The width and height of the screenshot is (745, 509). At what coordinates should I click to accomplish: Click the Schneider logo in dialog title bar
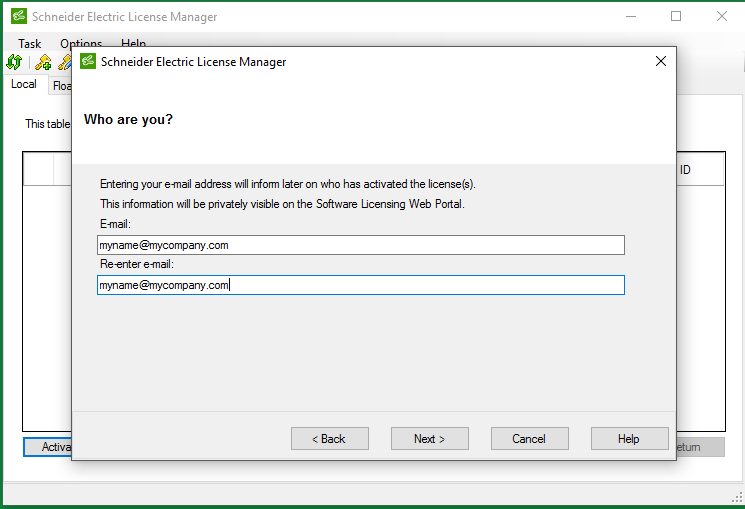(x=88, y=61)
